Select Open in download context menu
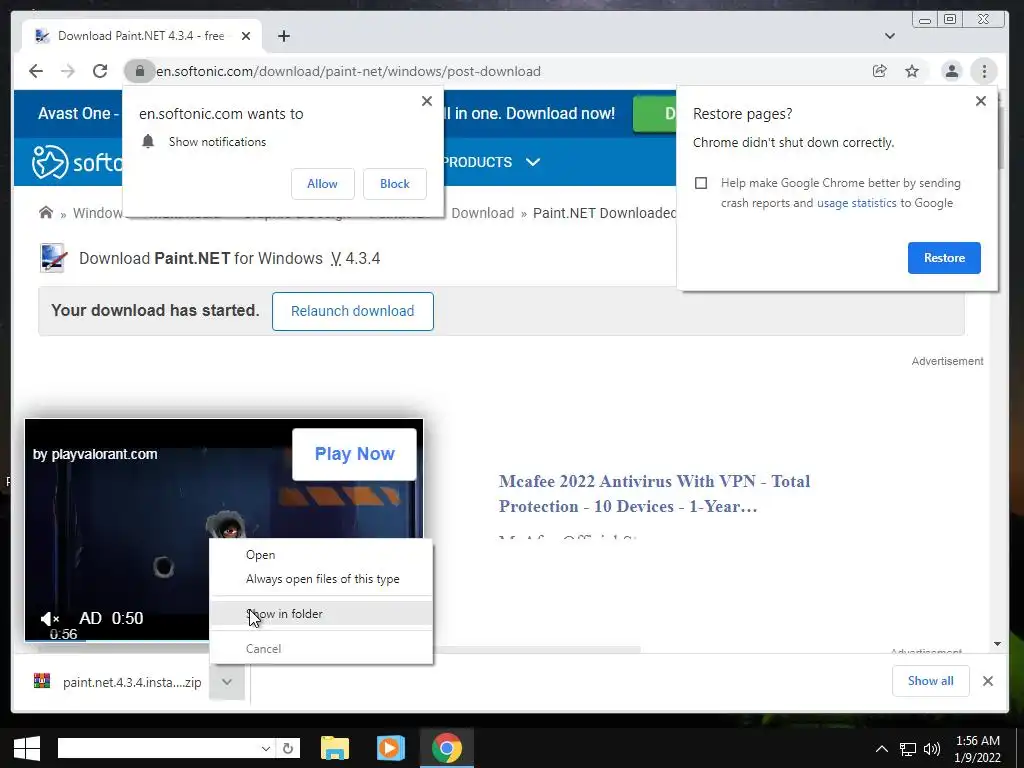 321,554
